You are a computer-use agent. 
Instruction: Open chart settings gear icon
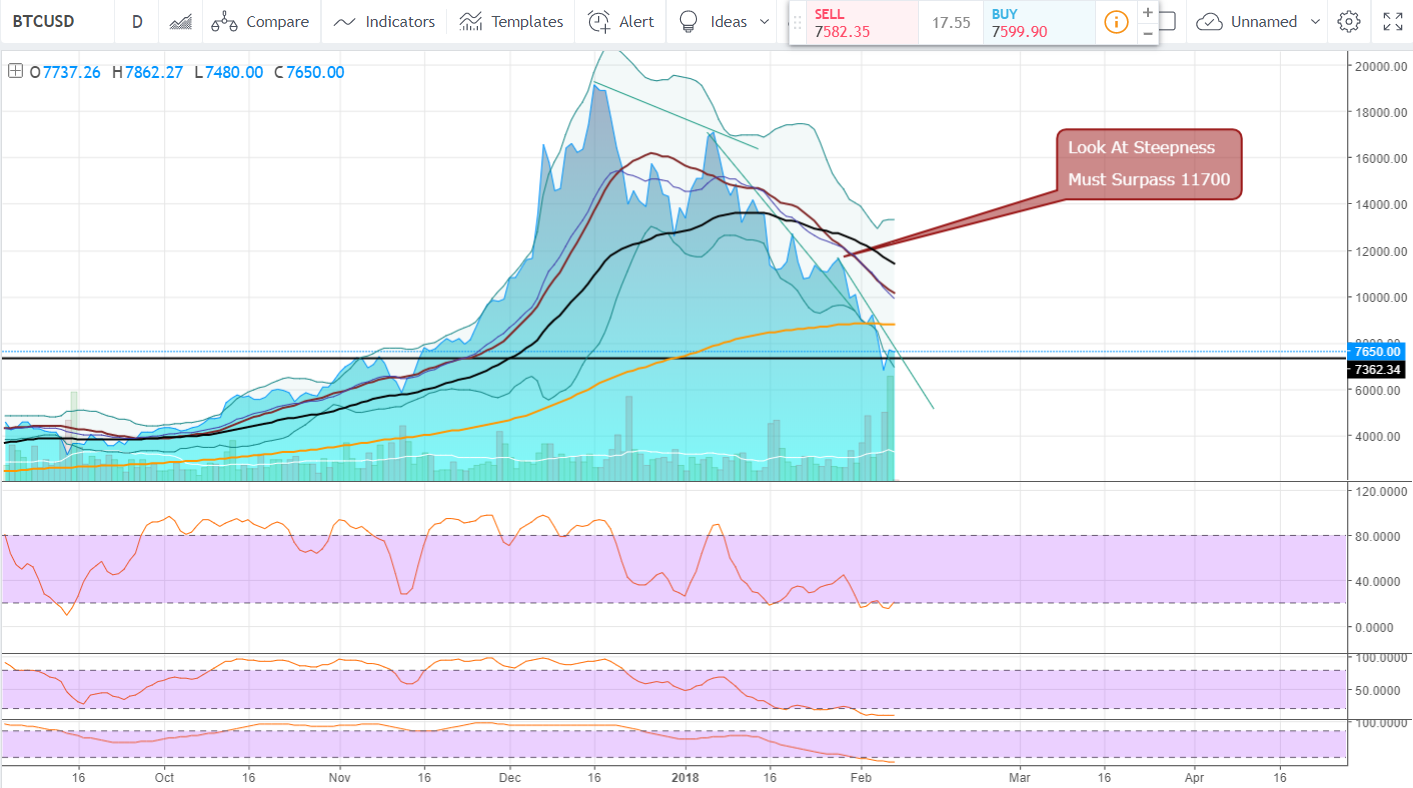pos(1349,21)
